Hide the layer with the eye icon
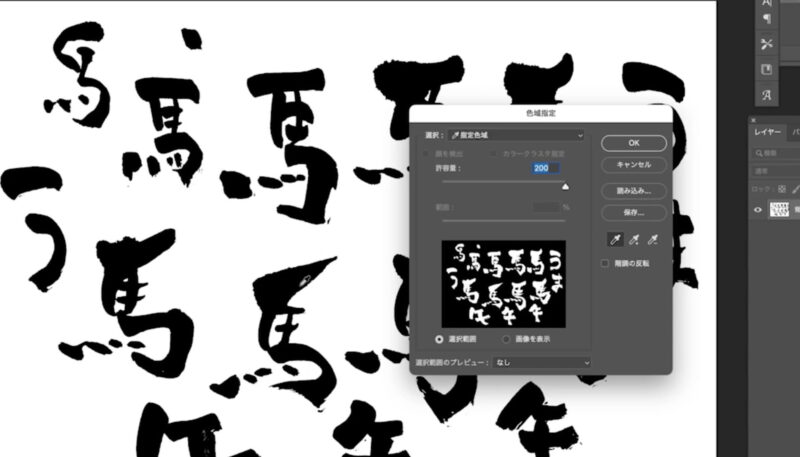The image size is (800, 457). (x=758, y=210)
